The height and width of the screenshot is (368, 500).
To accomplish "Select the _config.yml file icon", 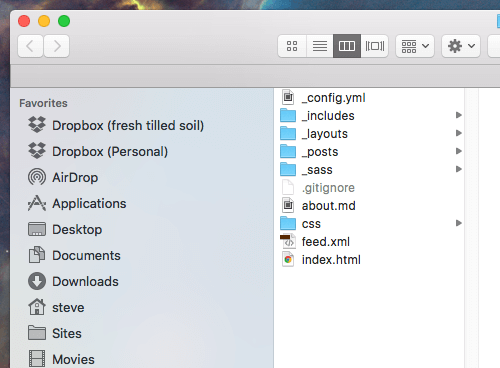I will pyautogui.click(x=288, y=97).
